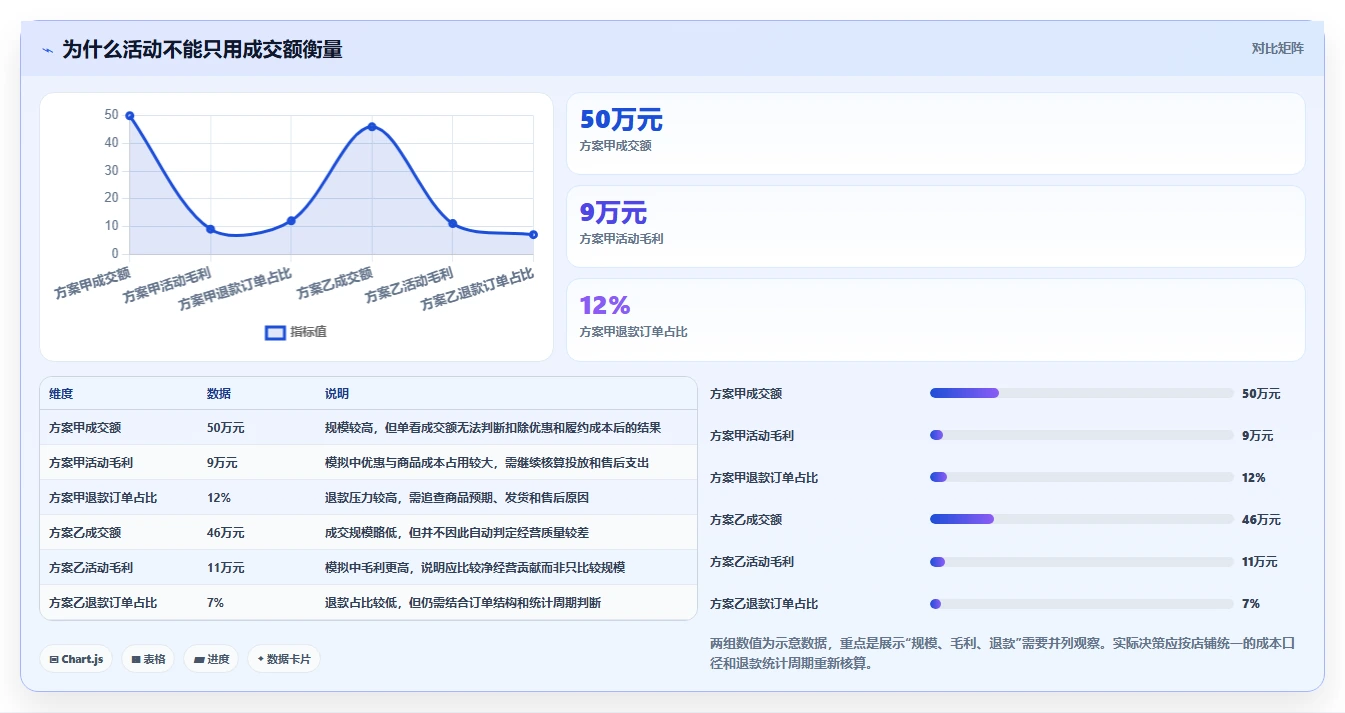Click the page title 为什么活动不能只用成交额衡量
Screen dimensions: 1345x713
pos(202,49)
